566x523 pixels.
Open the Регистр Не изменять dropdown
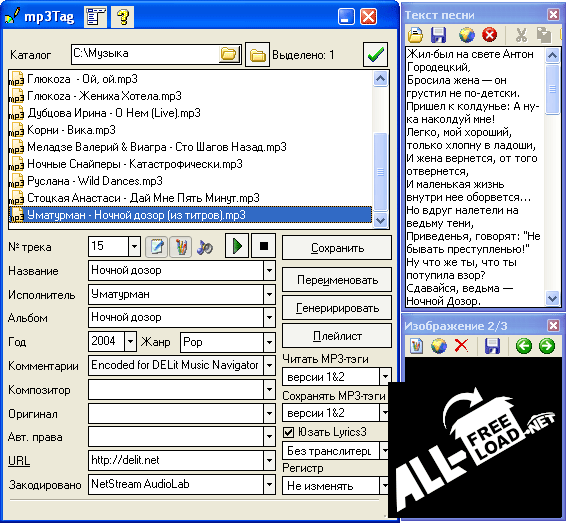(x=384, y=485)
